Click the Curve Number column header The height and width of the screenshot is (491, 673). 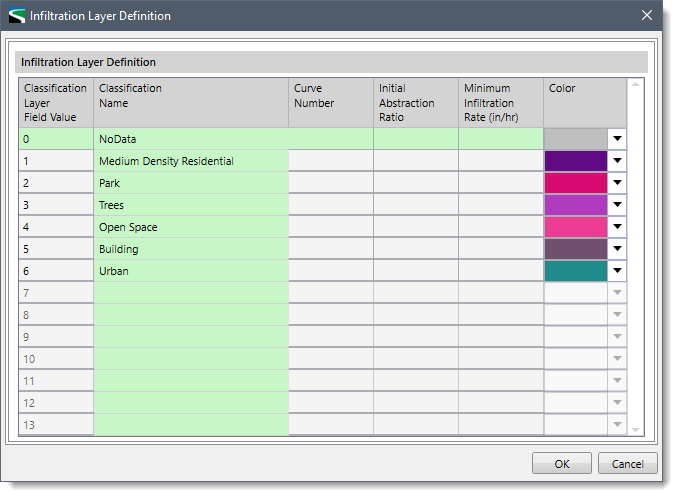[330, 102]
